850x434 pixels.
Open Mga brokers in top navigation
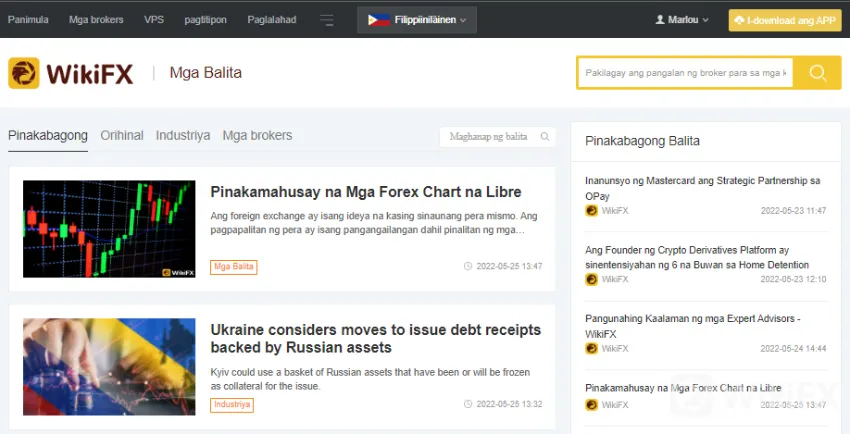point(96,20)
